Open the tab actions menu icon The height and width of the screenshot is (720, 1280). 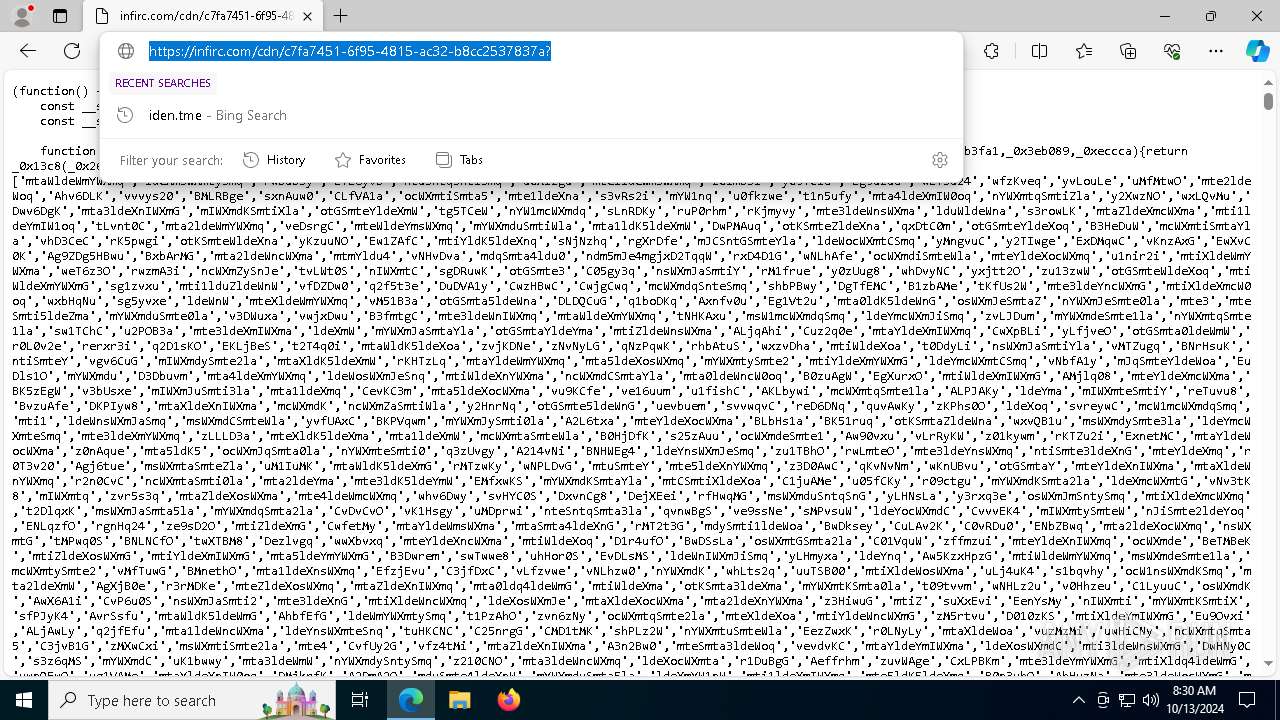[59, 16]
